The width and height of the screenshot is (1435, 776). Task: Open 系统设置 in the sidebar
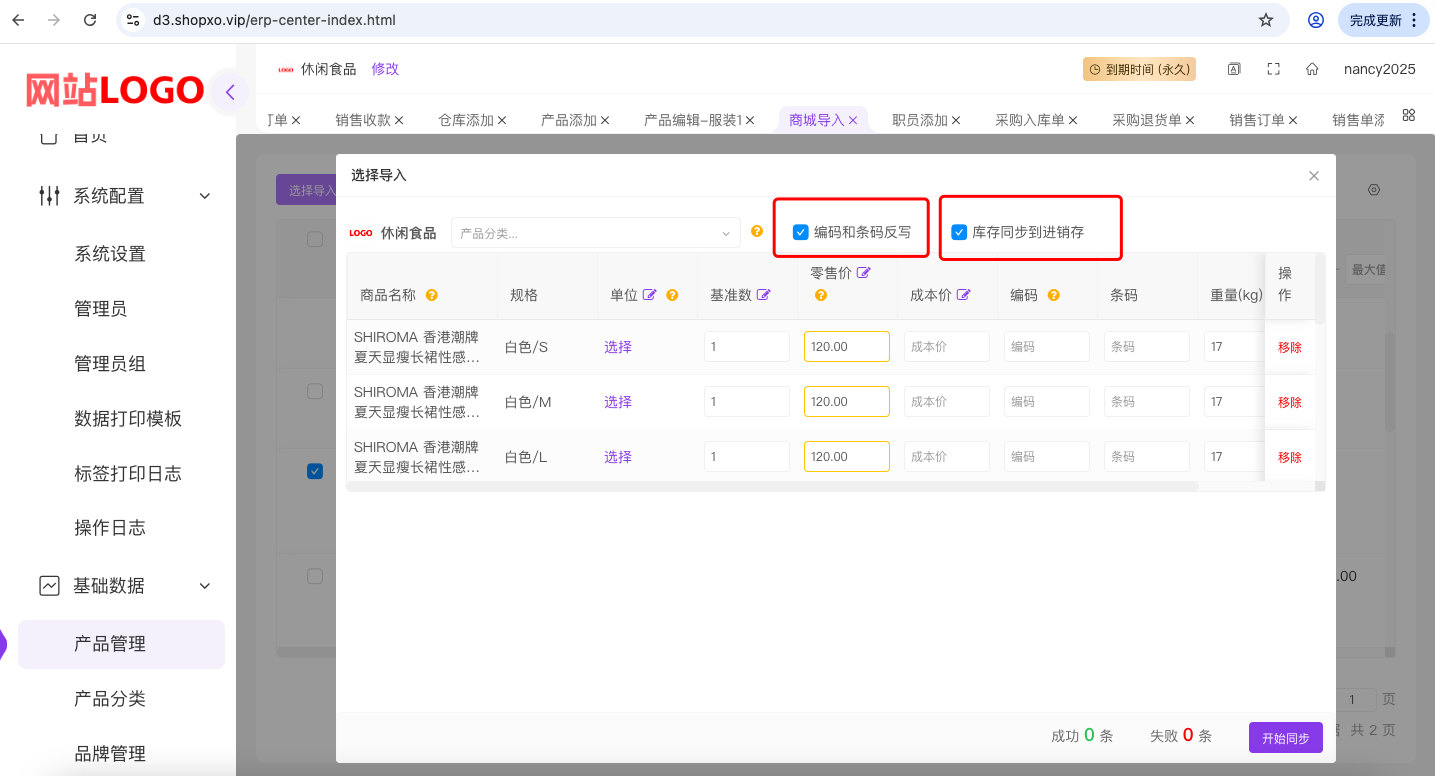tap(110, 254)
